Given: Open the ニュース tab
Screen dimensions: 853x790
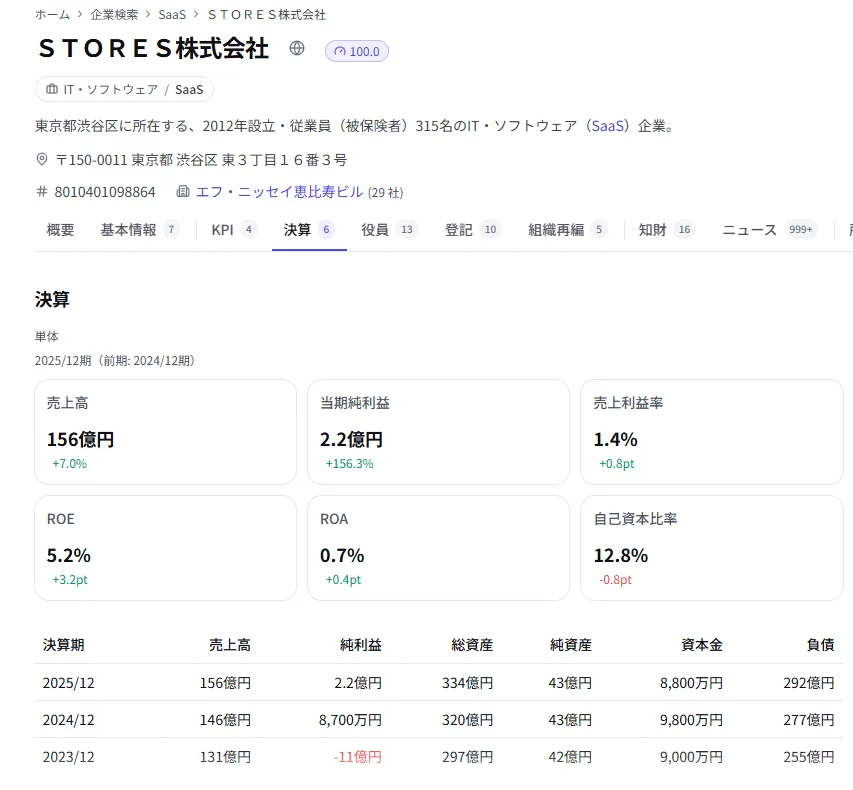Looking at the screenshot, I should pyautogui.click(x=770, y=230).
